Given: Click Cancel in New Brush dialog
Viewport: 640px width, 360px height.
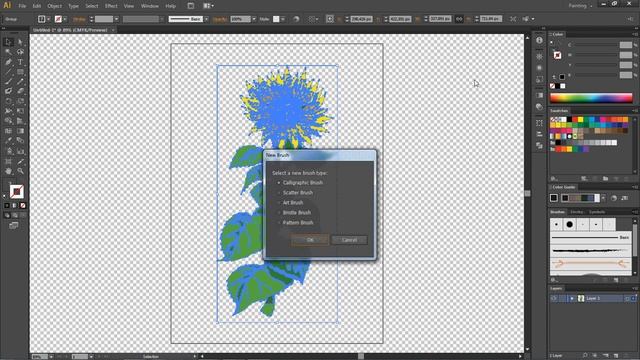Looking at the screenshot, I should pyautogui.click(x=349, y=240).
